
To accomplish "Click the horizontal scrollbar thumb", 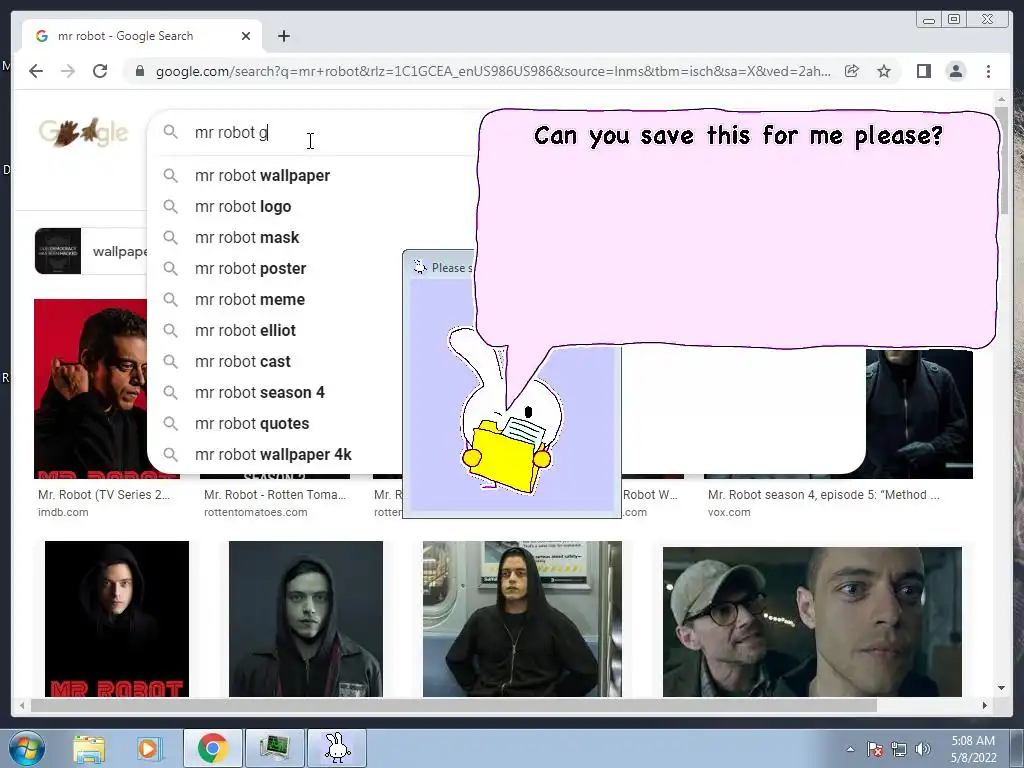I will 454,705.
